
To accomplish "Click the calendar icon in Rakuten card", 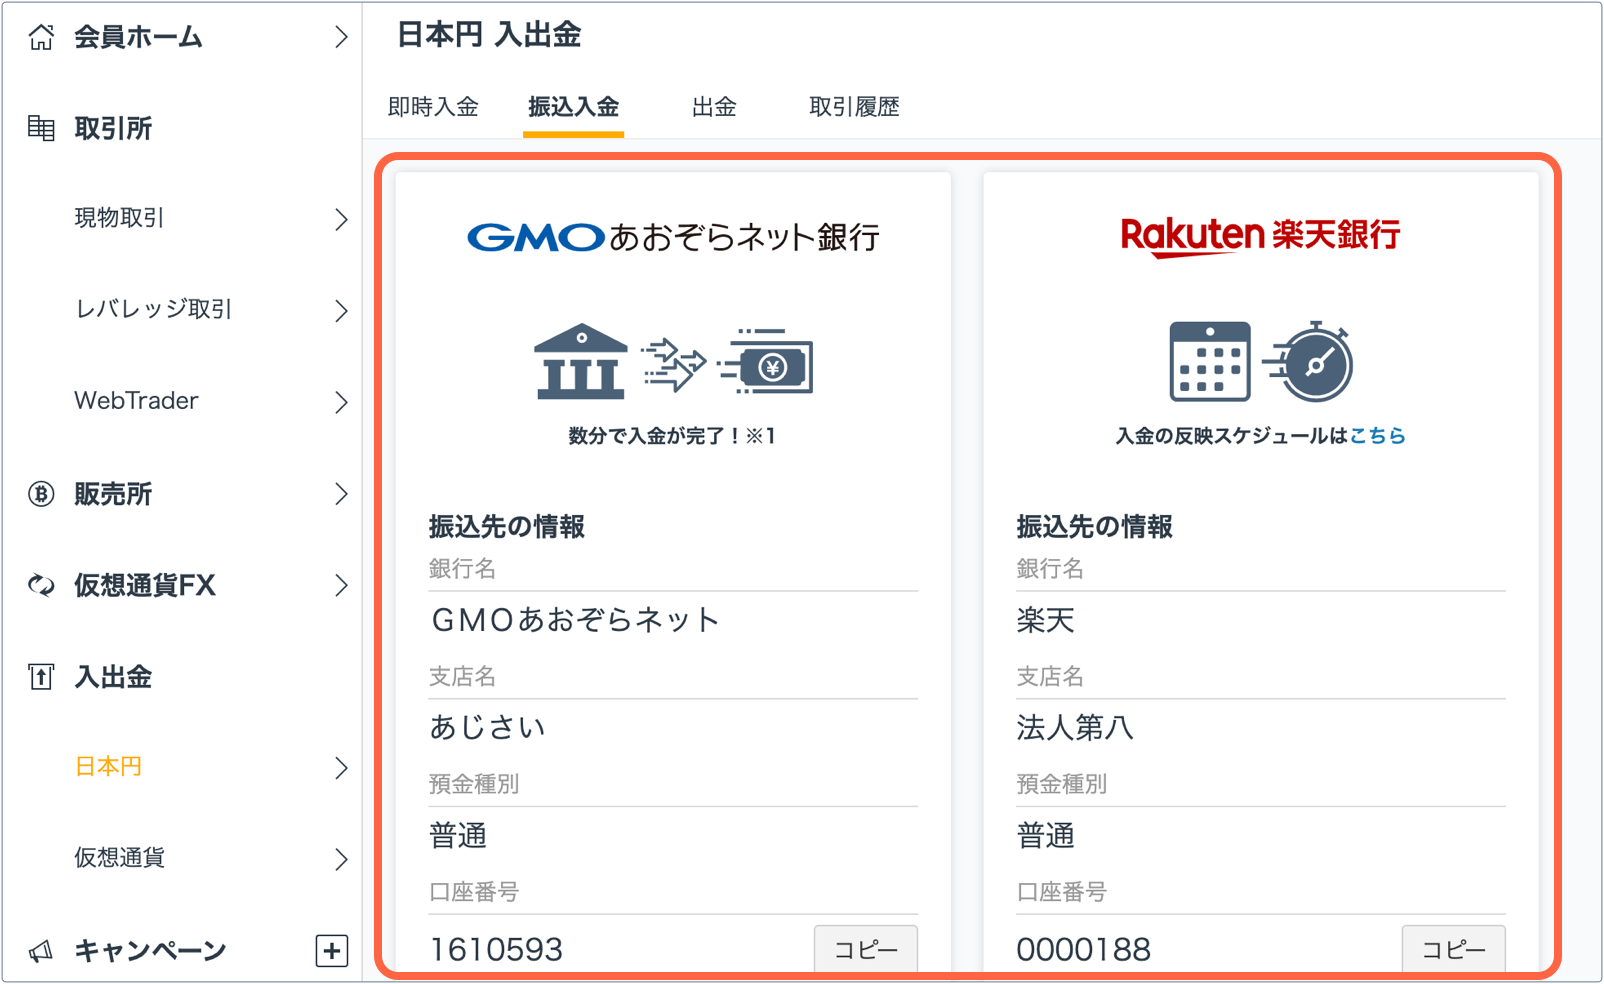I will tap(1210, 361).
